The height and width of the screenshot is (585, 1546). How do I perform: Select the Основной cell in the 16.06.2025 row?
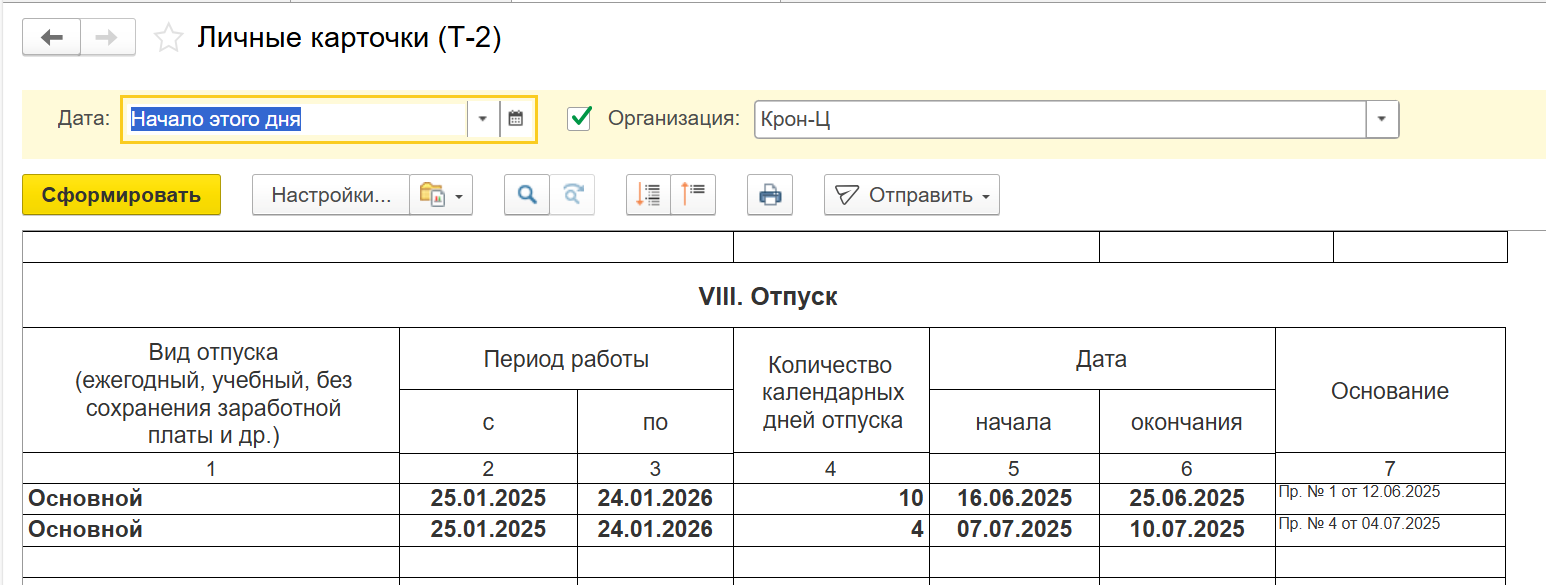click(x=211, y=498)
